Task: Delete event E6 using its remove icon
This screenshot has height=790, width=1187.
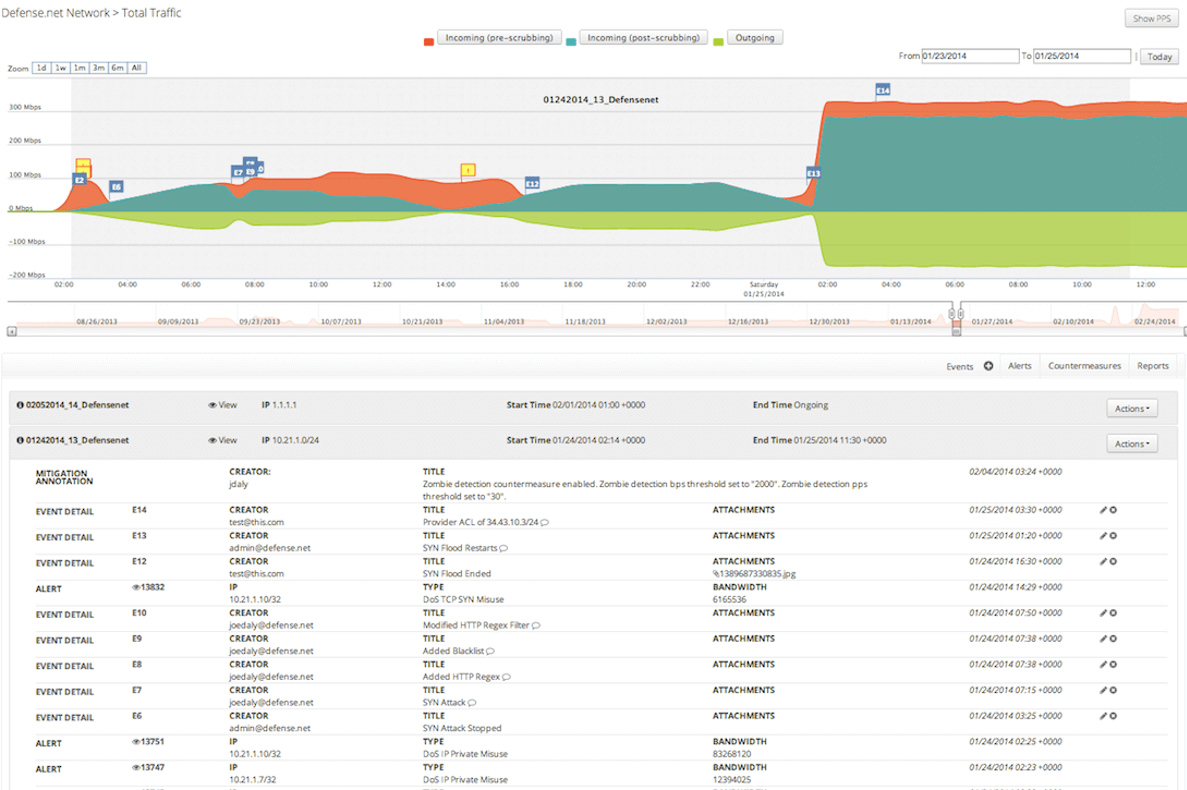Action: click(x=1114, y=717)
